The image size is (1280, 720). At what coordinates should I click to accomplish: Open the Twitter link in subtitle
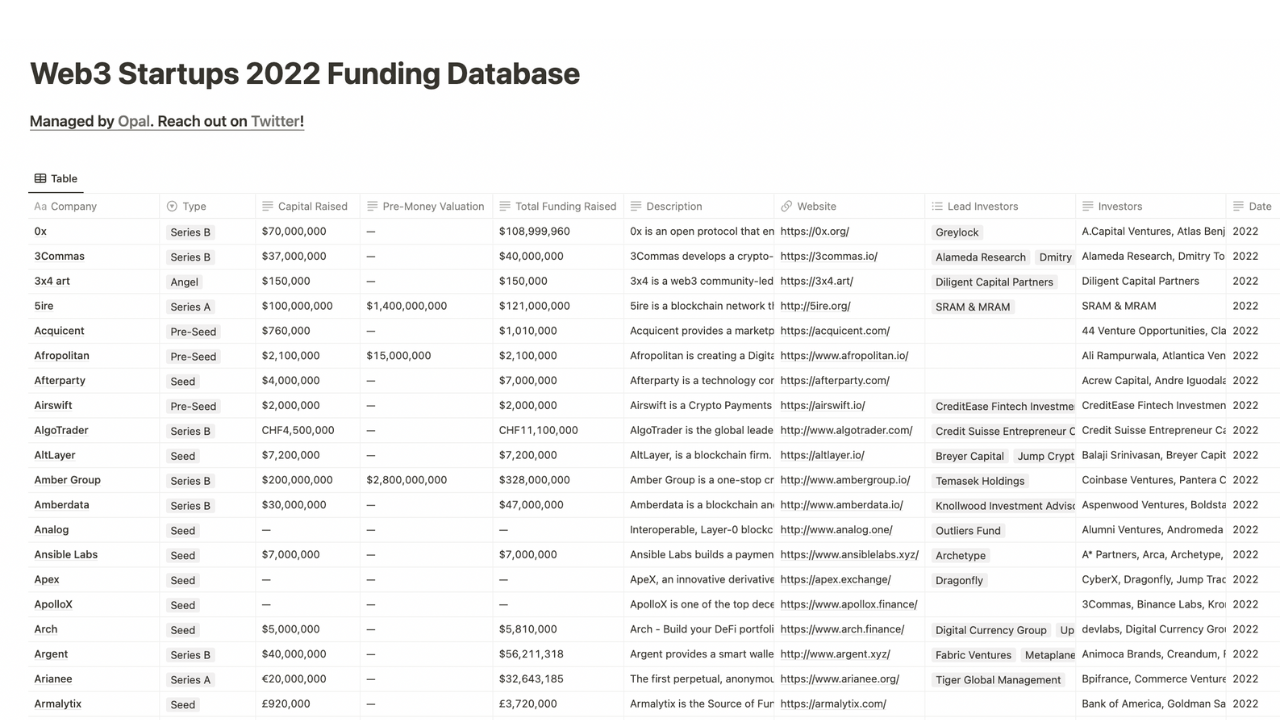275,121
